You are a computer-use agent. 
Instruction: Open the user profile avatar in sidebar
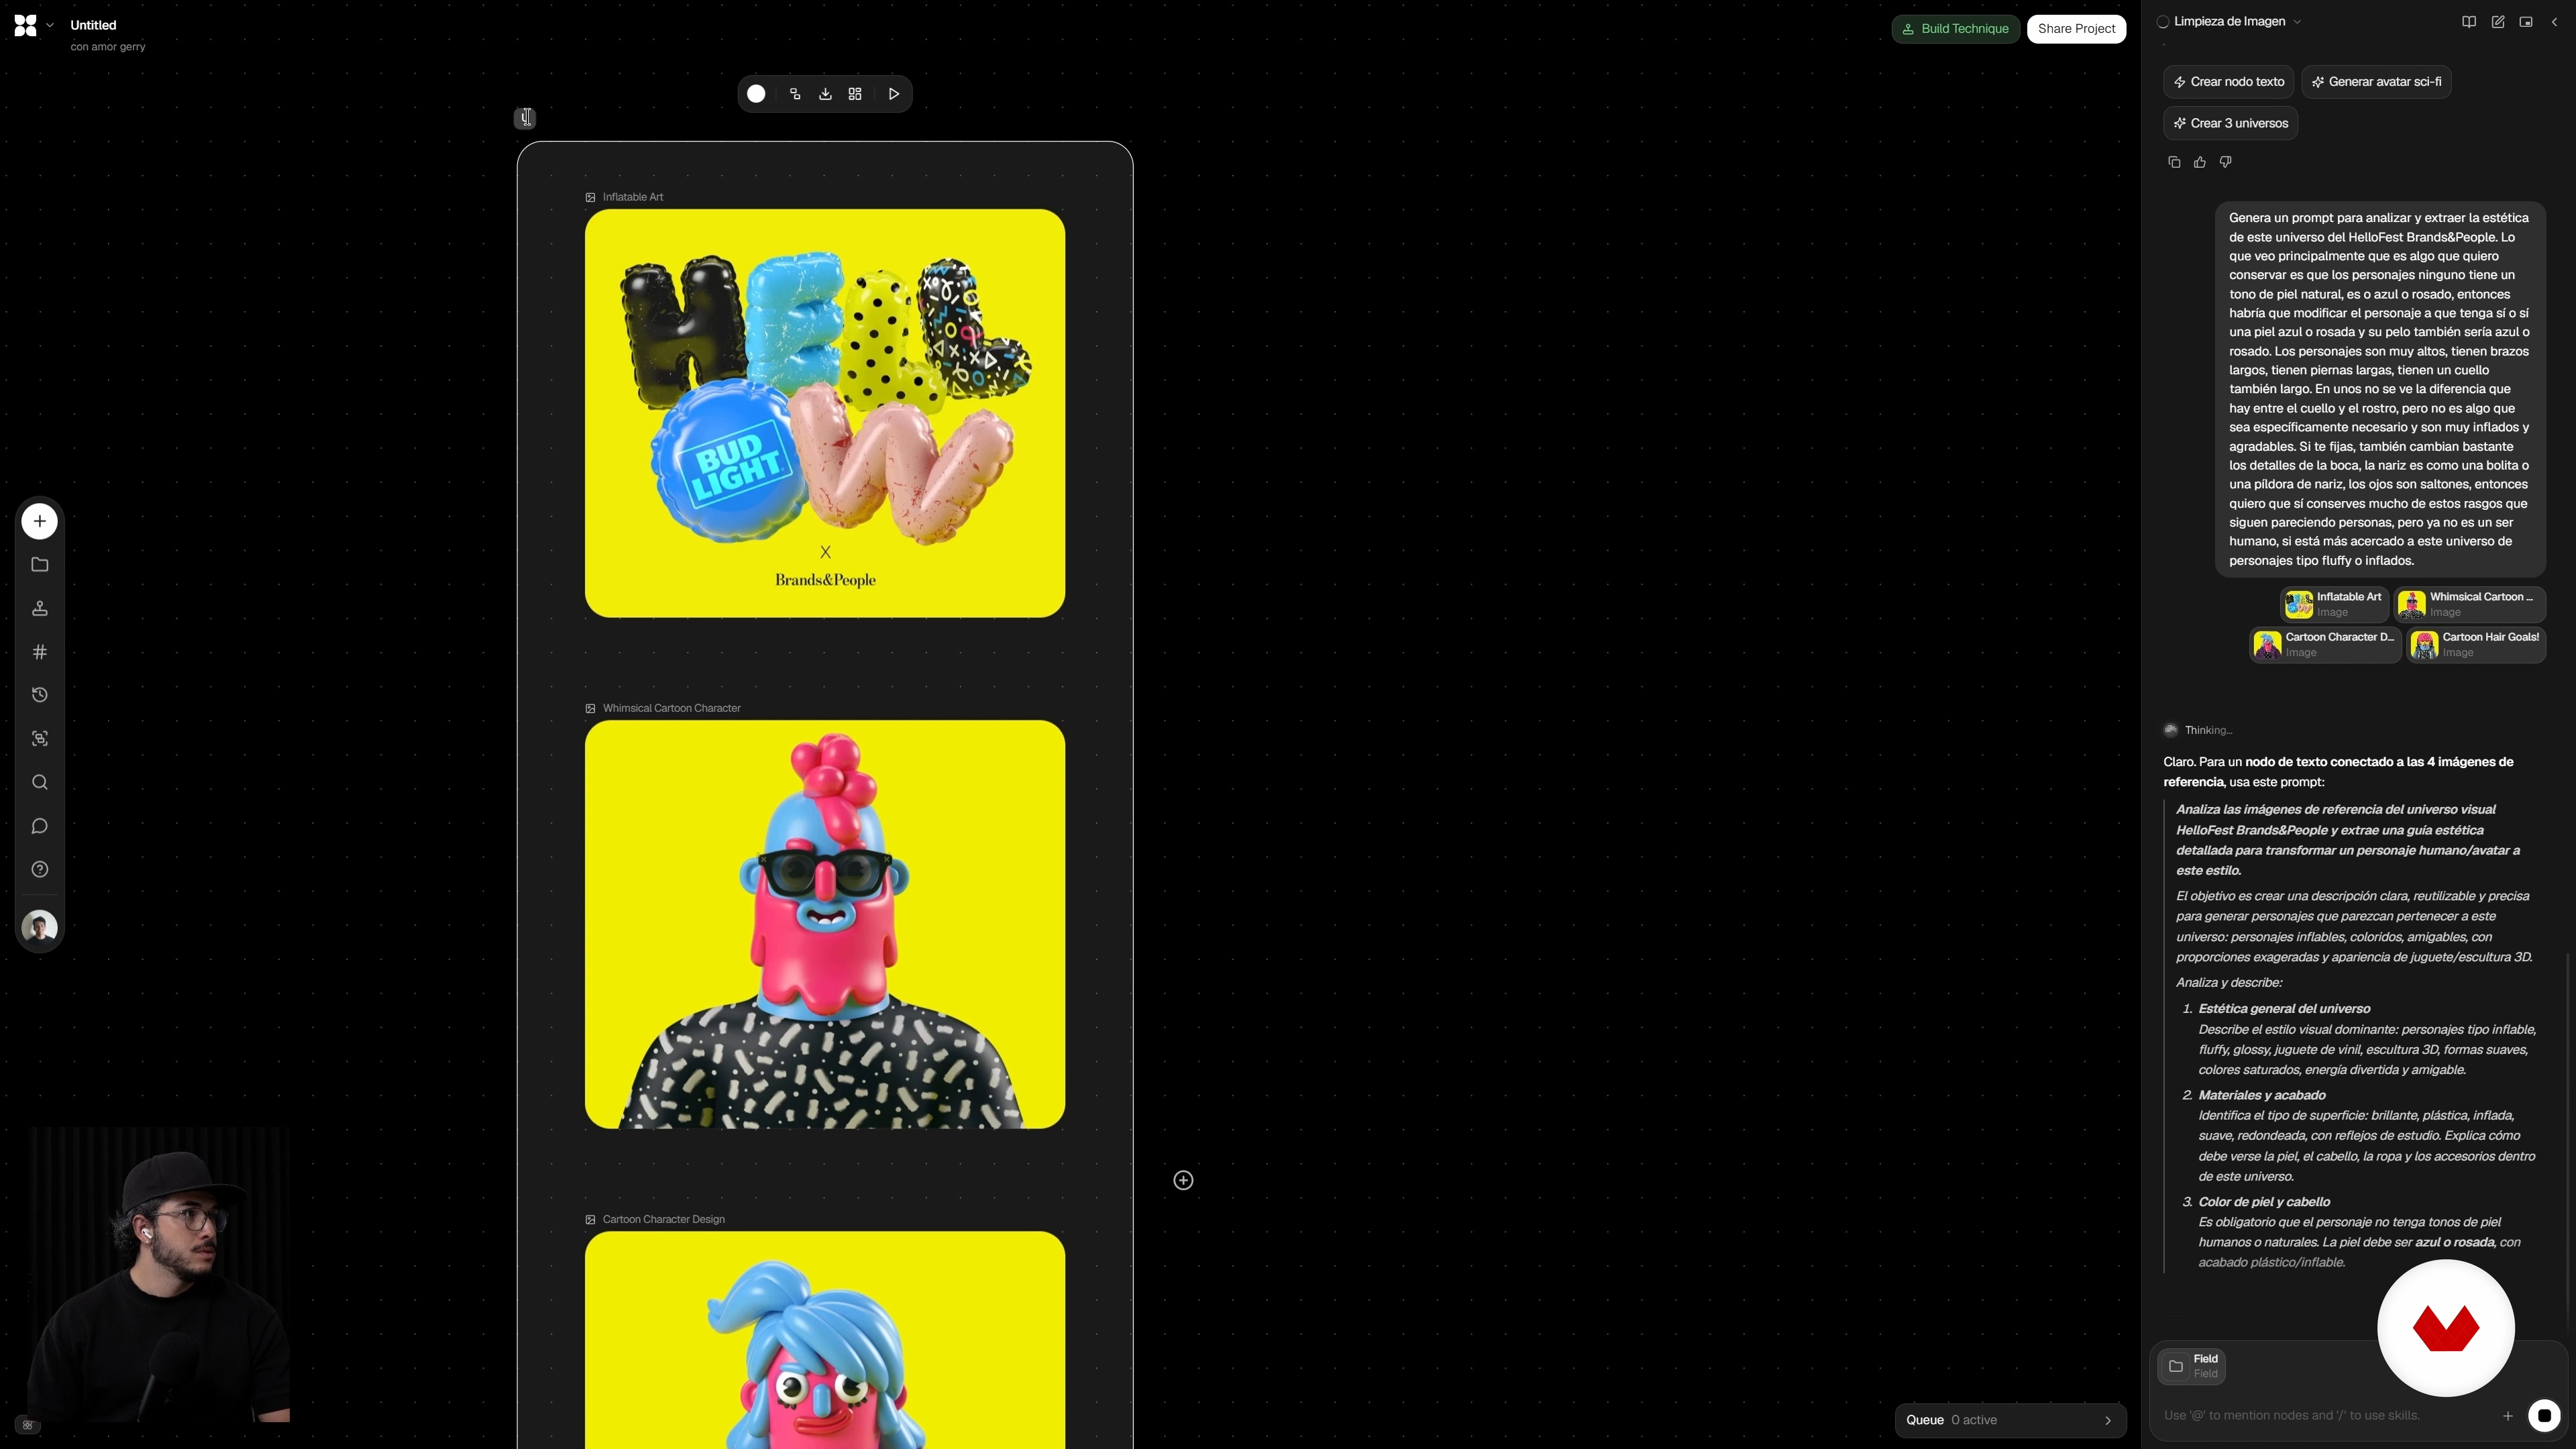pyautogui.click(x=40, y=927)
